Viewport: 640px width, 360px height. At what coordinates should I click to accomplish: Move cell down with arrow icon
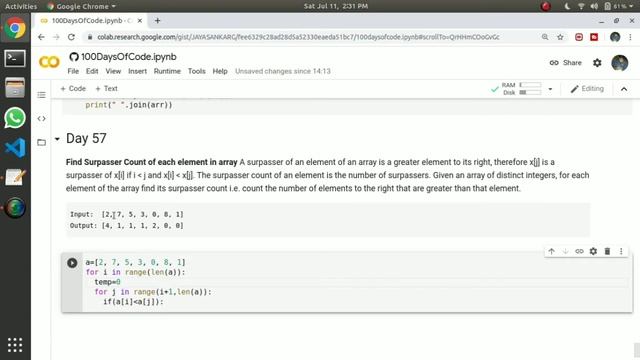pyautogui.click(x=565, y=251)
